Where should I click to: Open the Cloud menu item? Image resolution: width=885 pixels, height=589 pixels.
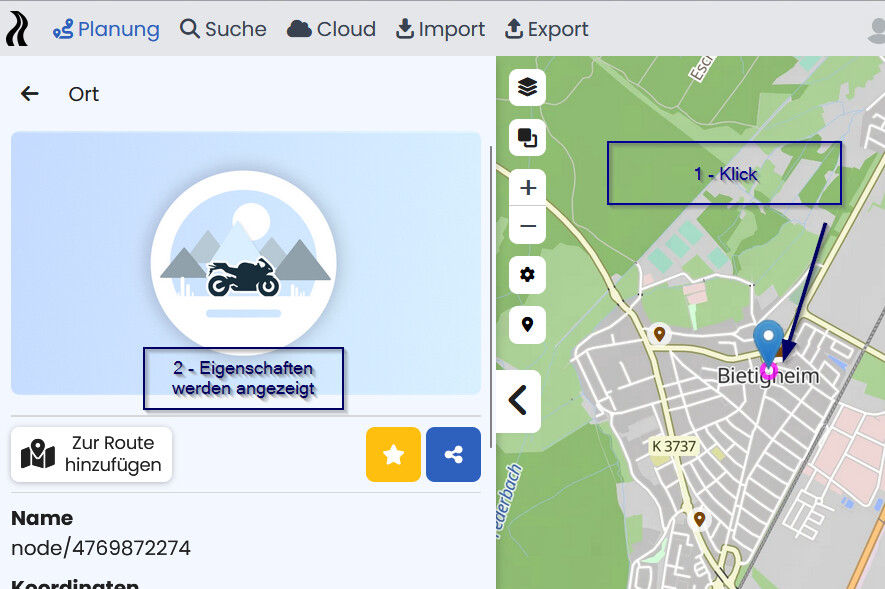tap(331, 29)
